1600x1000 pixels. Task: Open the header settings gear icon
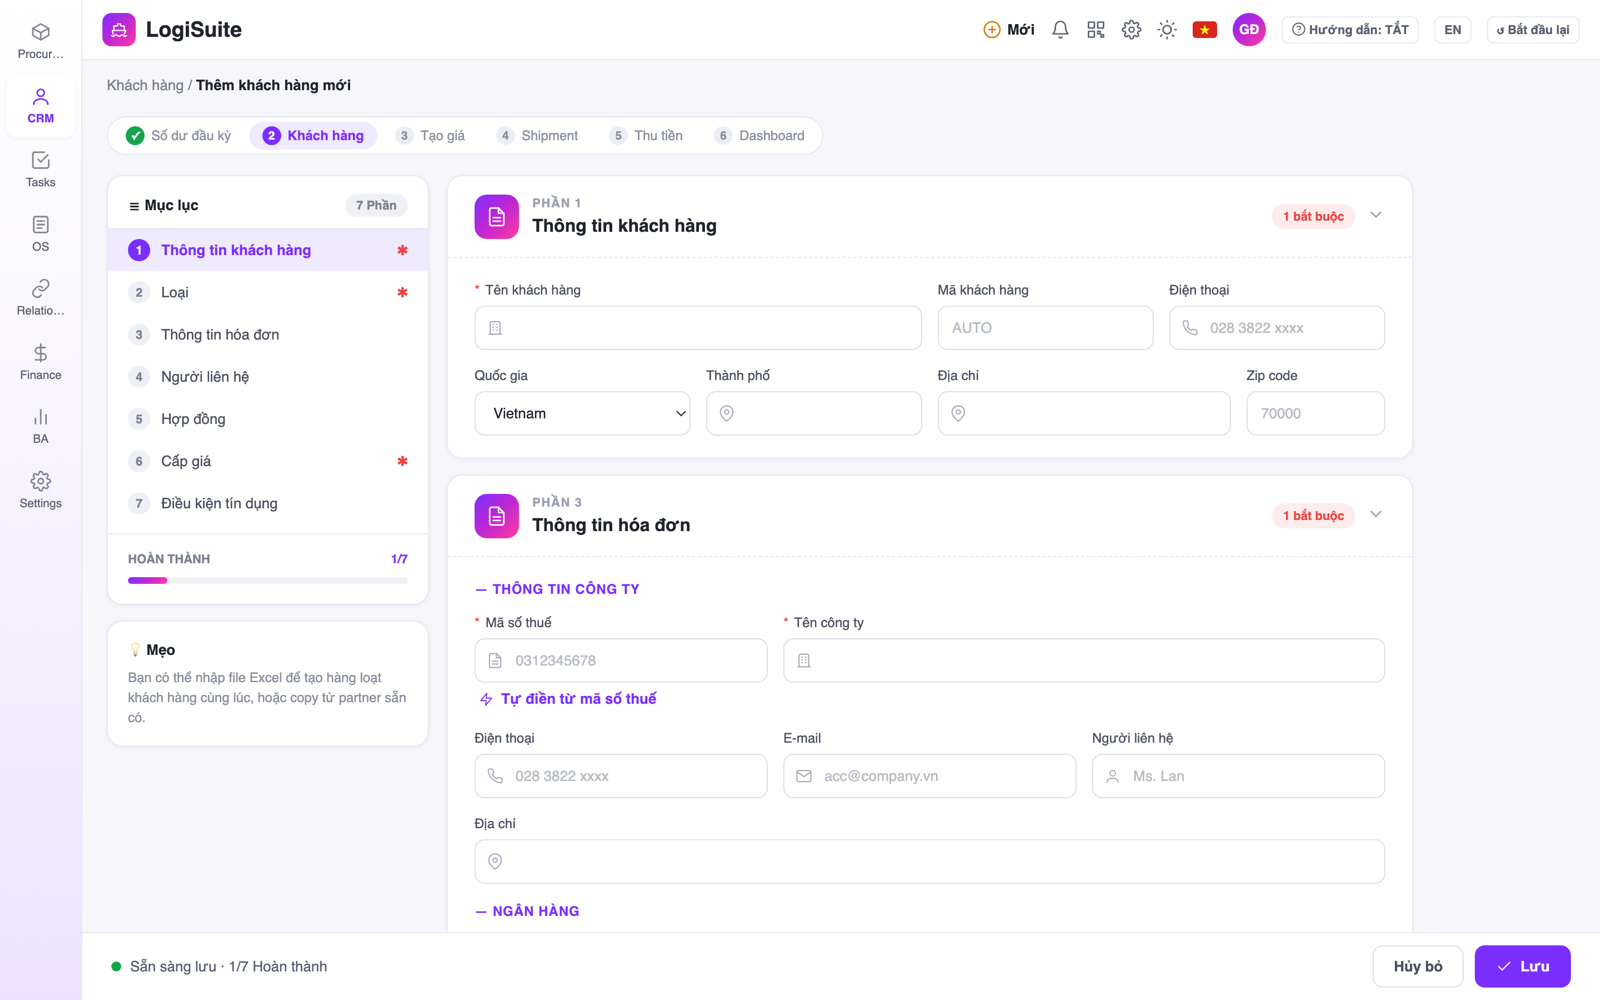pos(1131,30)
